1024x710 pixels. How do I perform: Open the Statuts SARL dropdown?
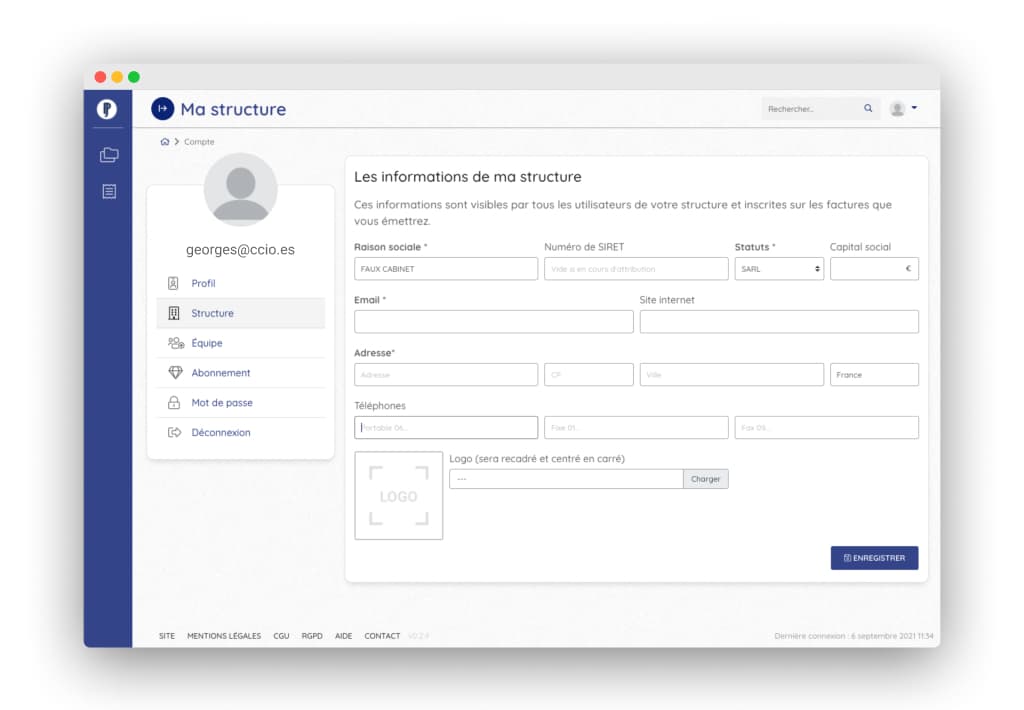click(x=779, y=269)
